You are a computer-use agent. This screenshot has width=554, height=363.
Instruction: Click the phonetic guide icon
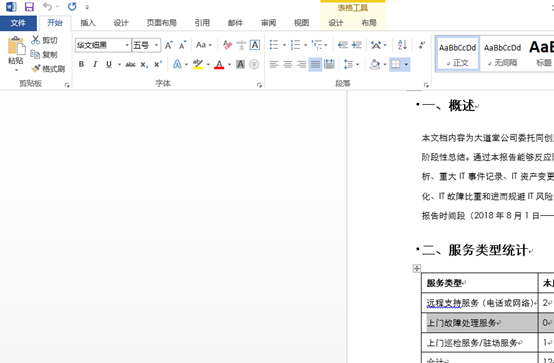[241, 45]
